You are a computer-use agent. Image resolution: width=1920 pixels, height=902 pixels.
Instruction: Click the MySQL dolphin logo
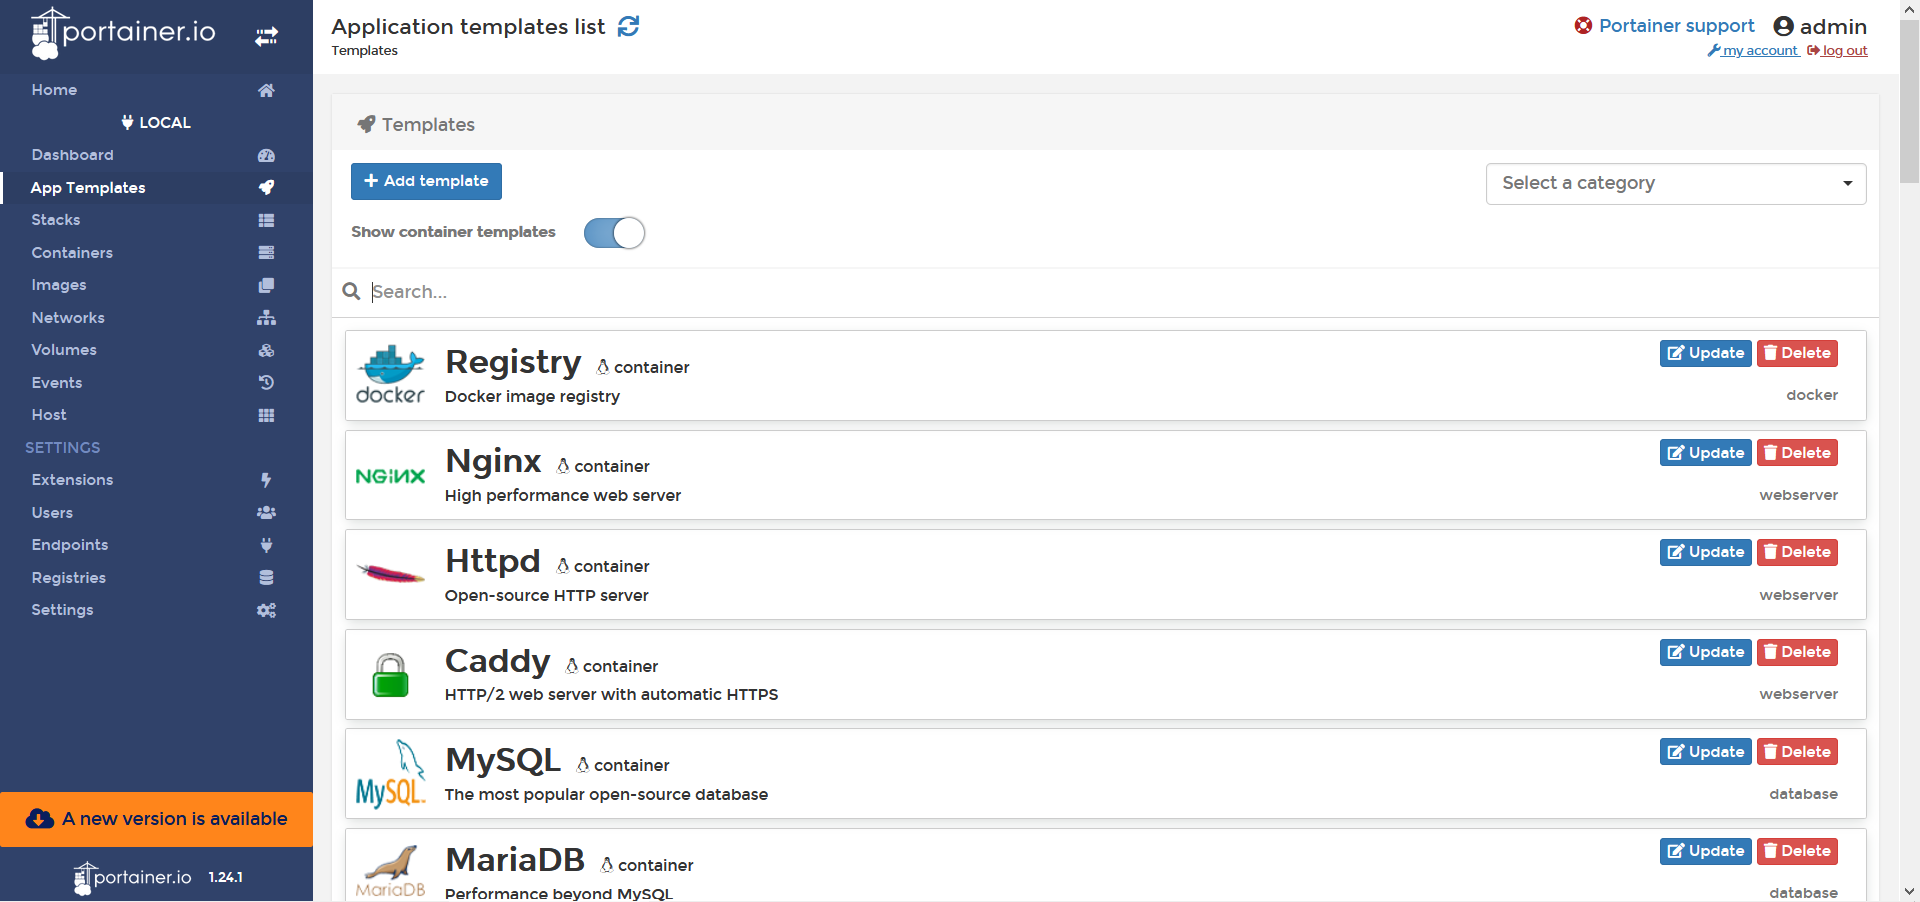click(390, 774)
